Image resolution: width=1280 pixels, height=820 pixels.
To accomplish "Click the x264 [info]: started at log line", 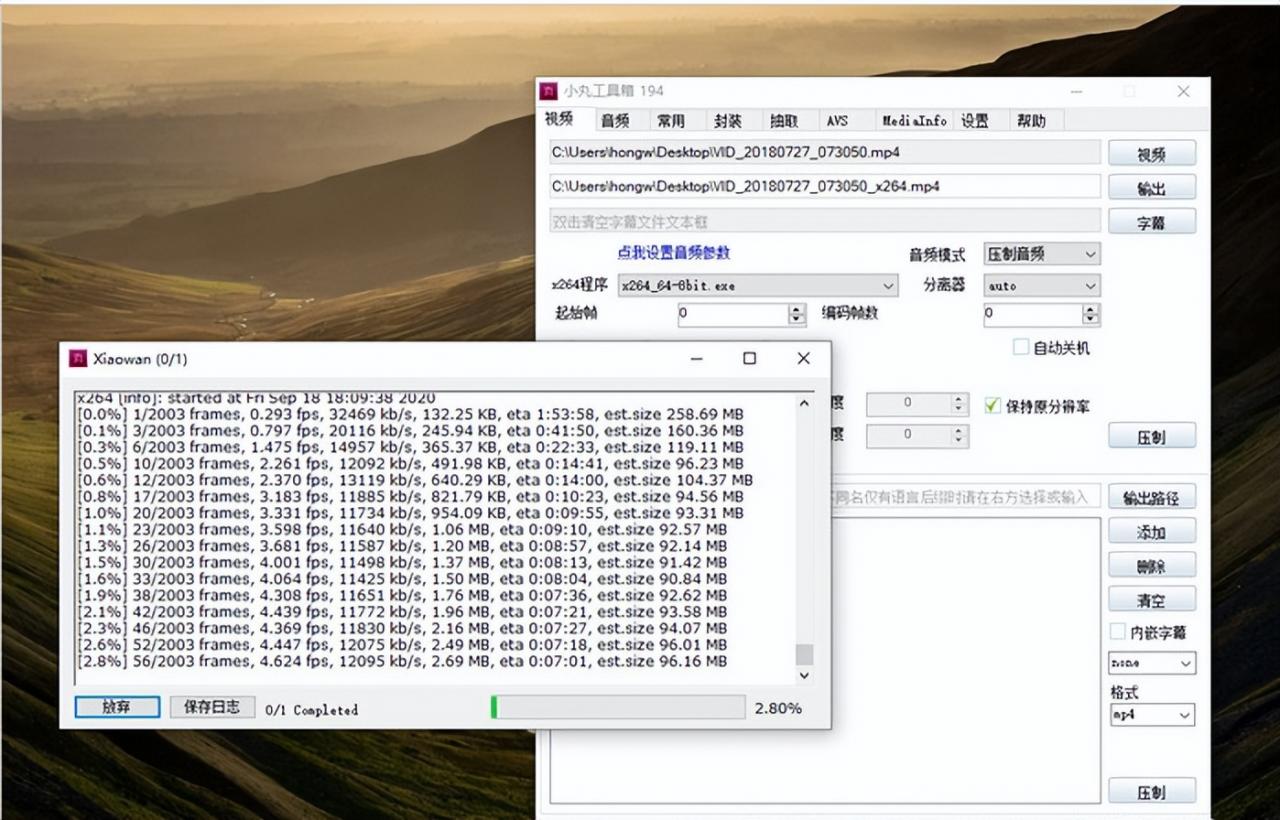I will click(x=256, y=399).
